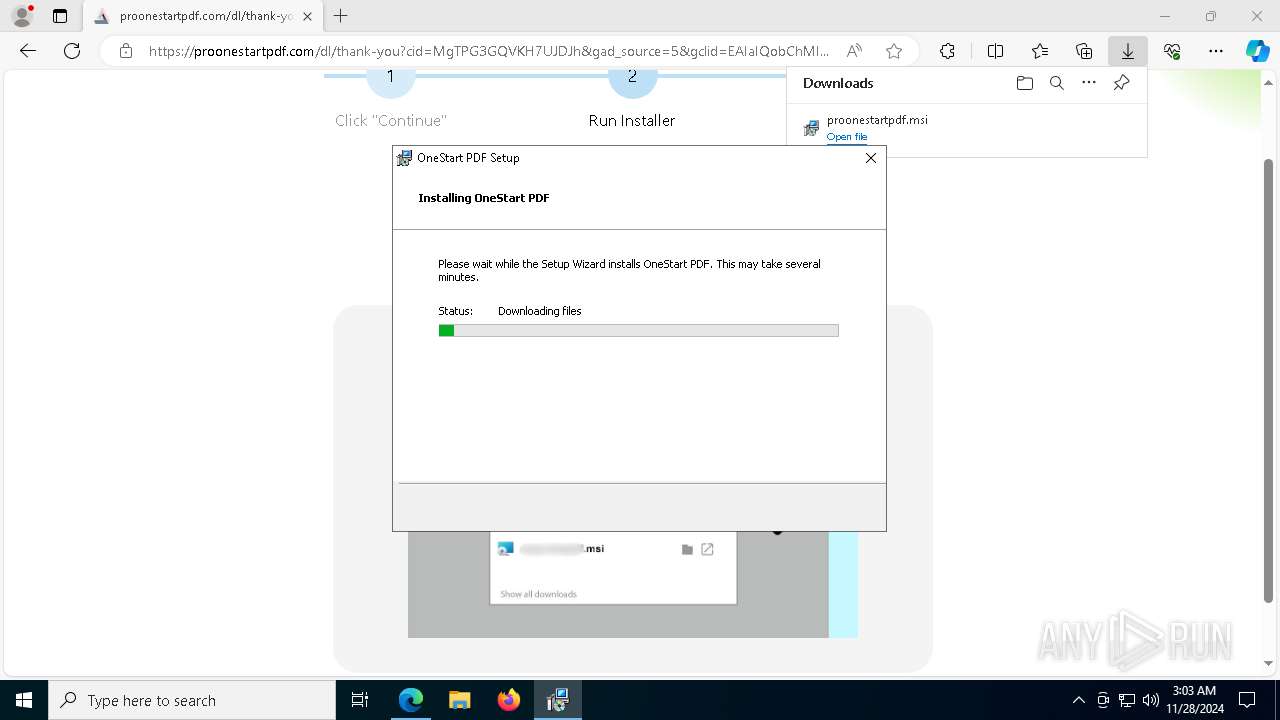Open volume control tray icon
Screen dimensions: 1280x720
pyautogui.click(x=1150, y=700)
